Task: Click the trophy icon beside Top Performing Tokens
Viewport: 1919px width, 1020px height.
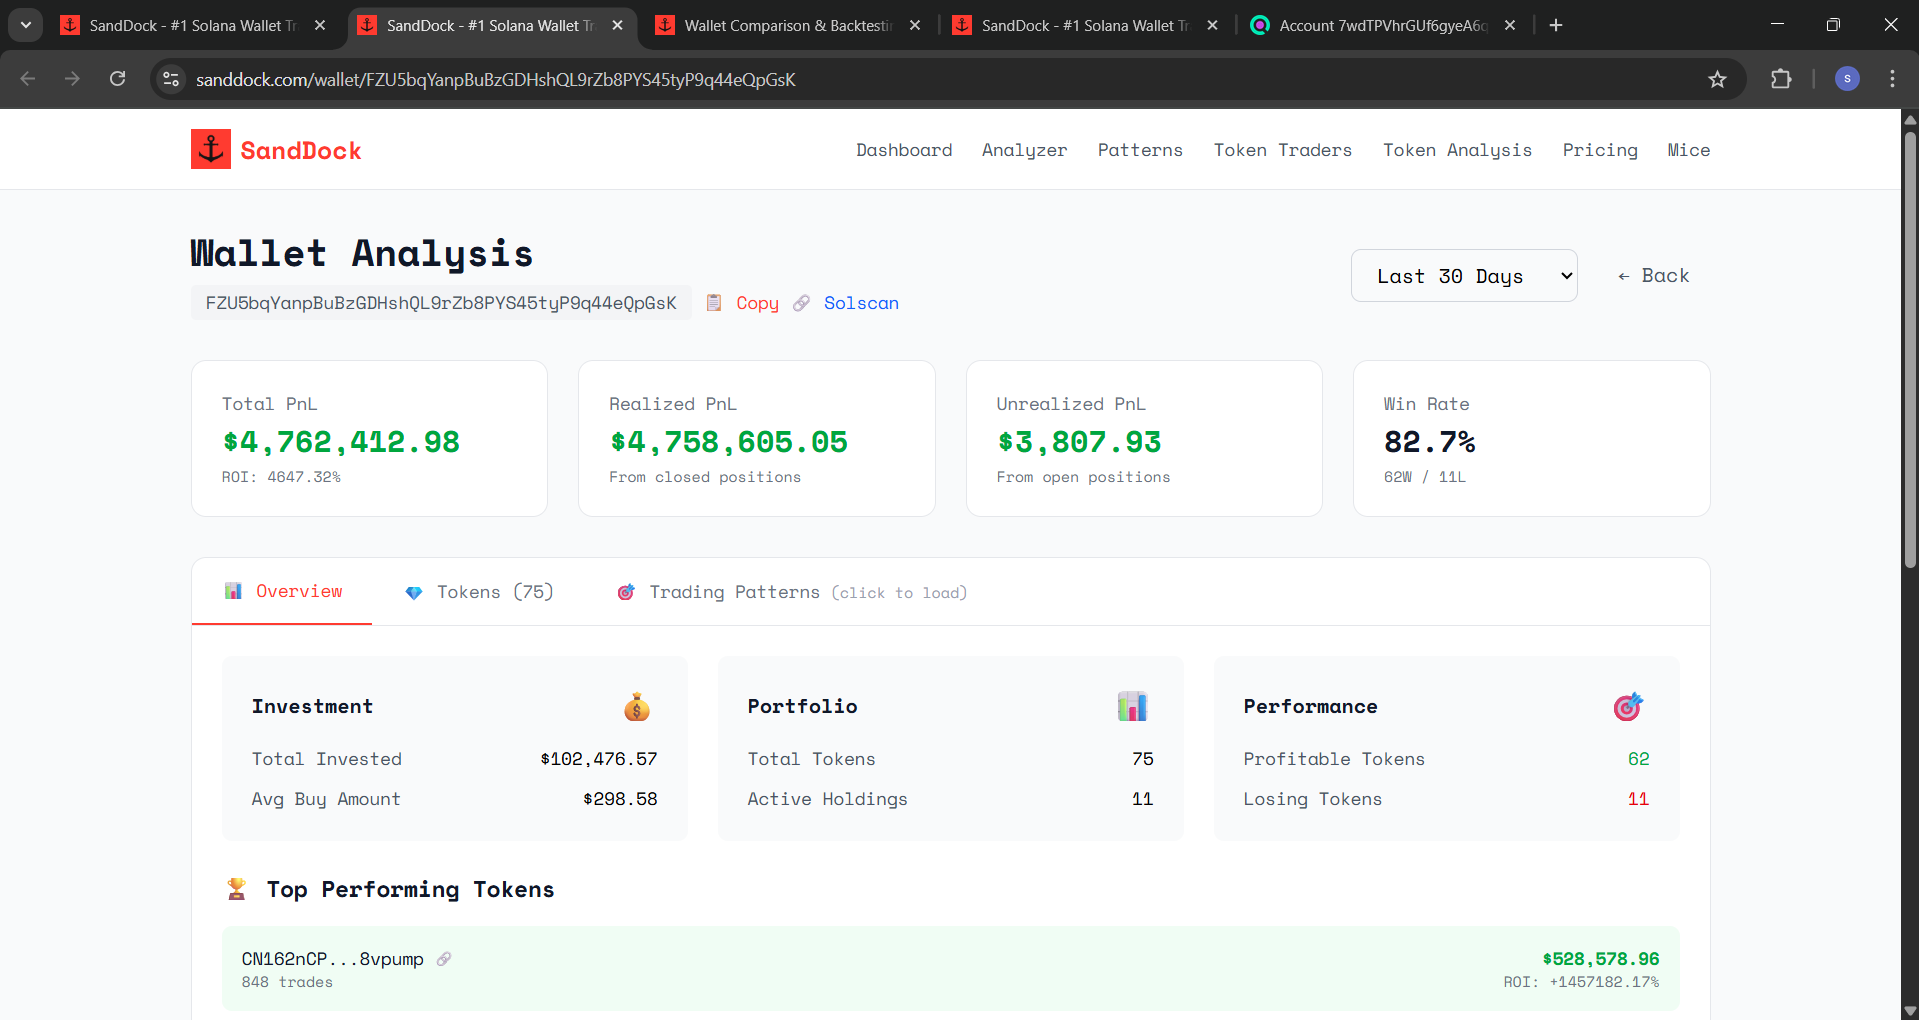Action: pyautogui.click(x=236, y=889)
